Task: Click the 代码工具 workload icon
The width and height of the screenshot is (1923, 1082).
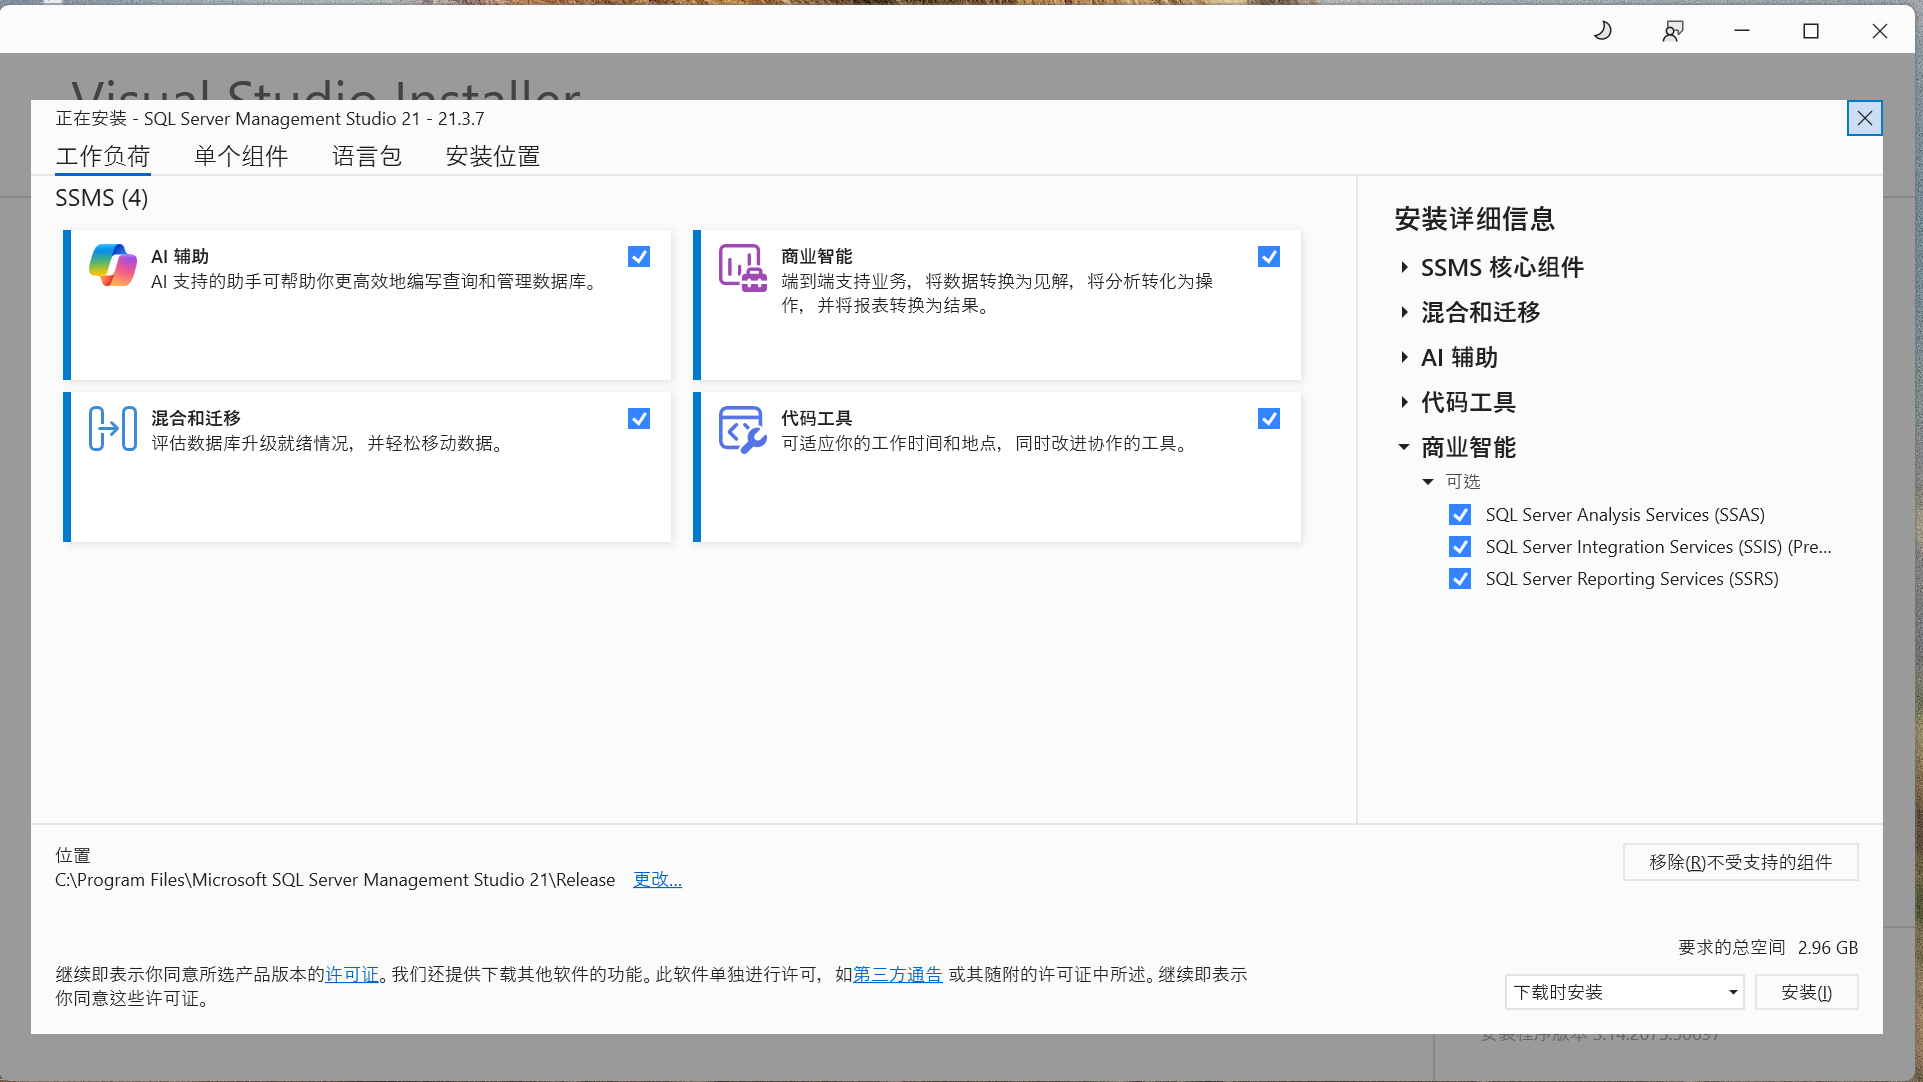Action: click(x=741, y=429)
